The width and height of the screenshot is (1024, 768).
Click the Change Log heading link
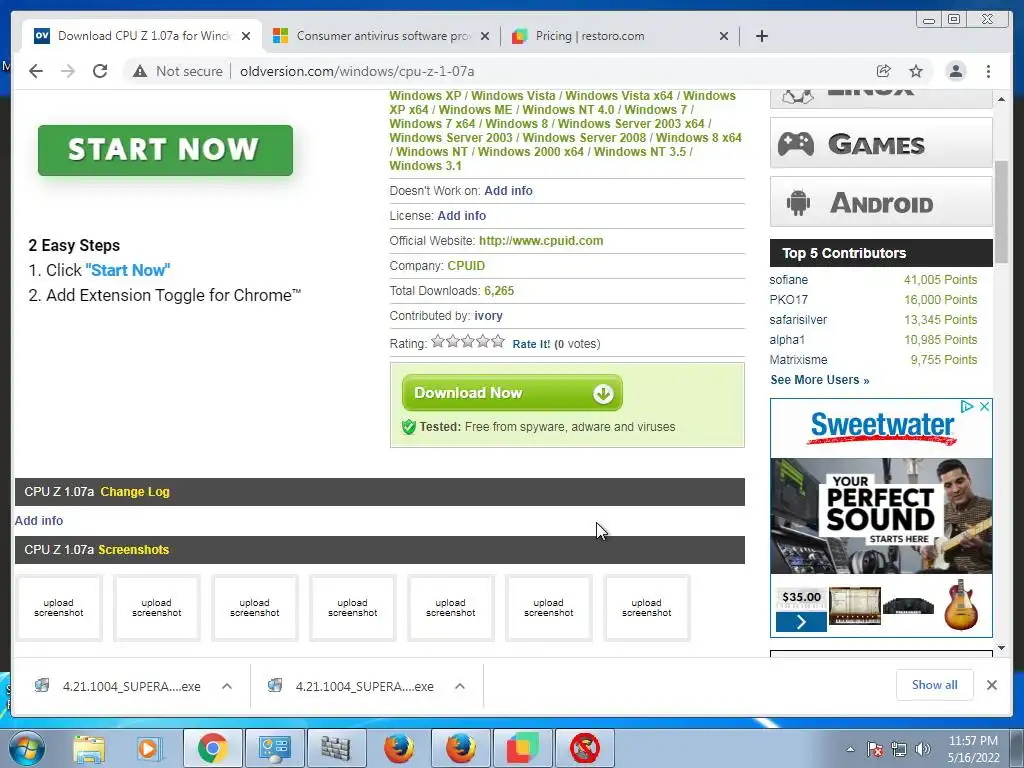[x=135, y=492]
